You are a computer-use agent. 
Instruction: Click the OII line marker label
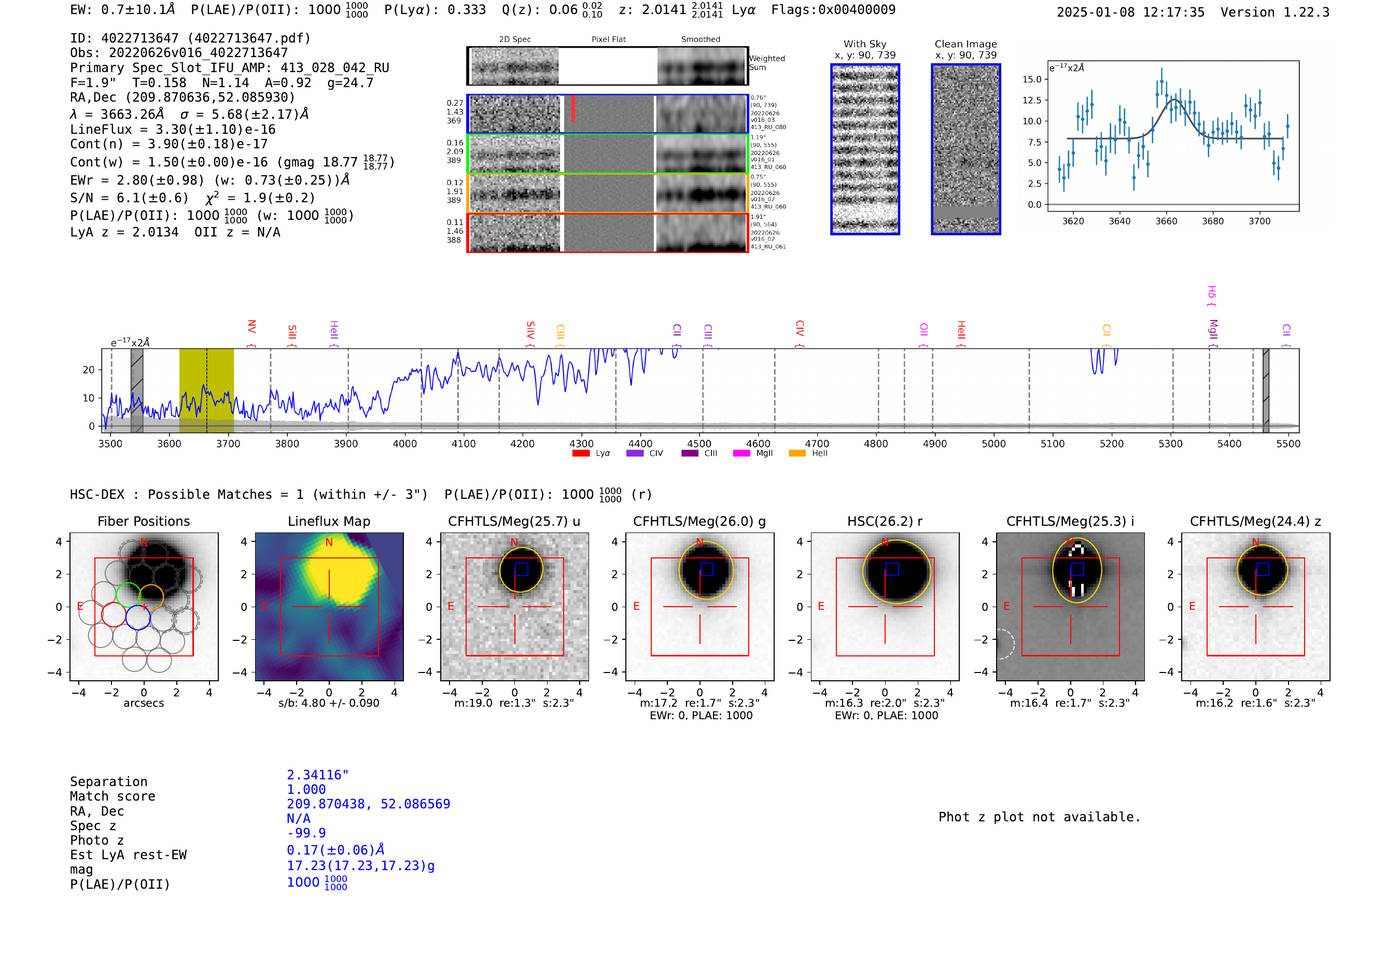[x=924, y=329]
